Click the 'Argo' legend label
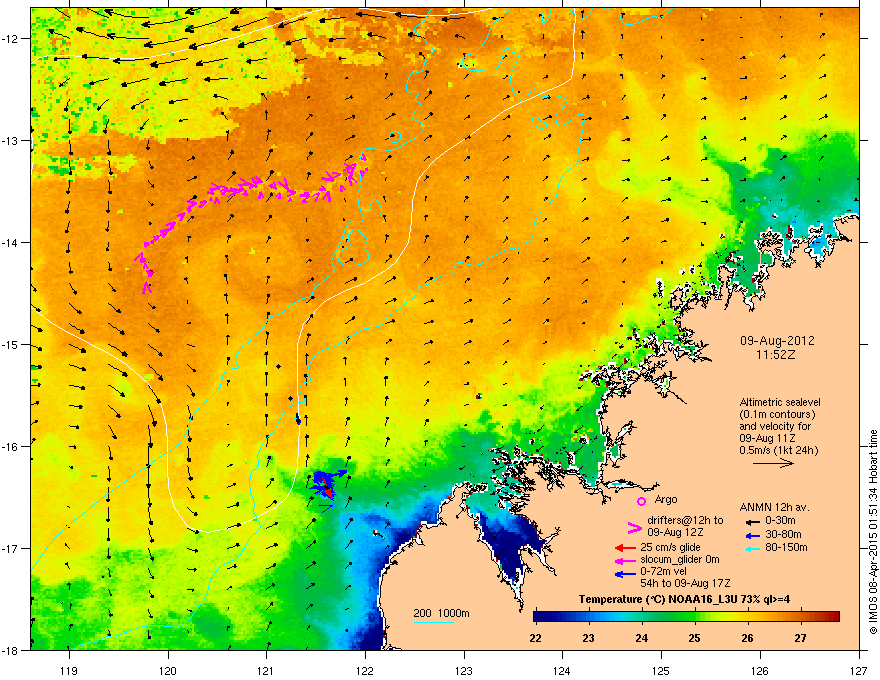 point(666,499)
